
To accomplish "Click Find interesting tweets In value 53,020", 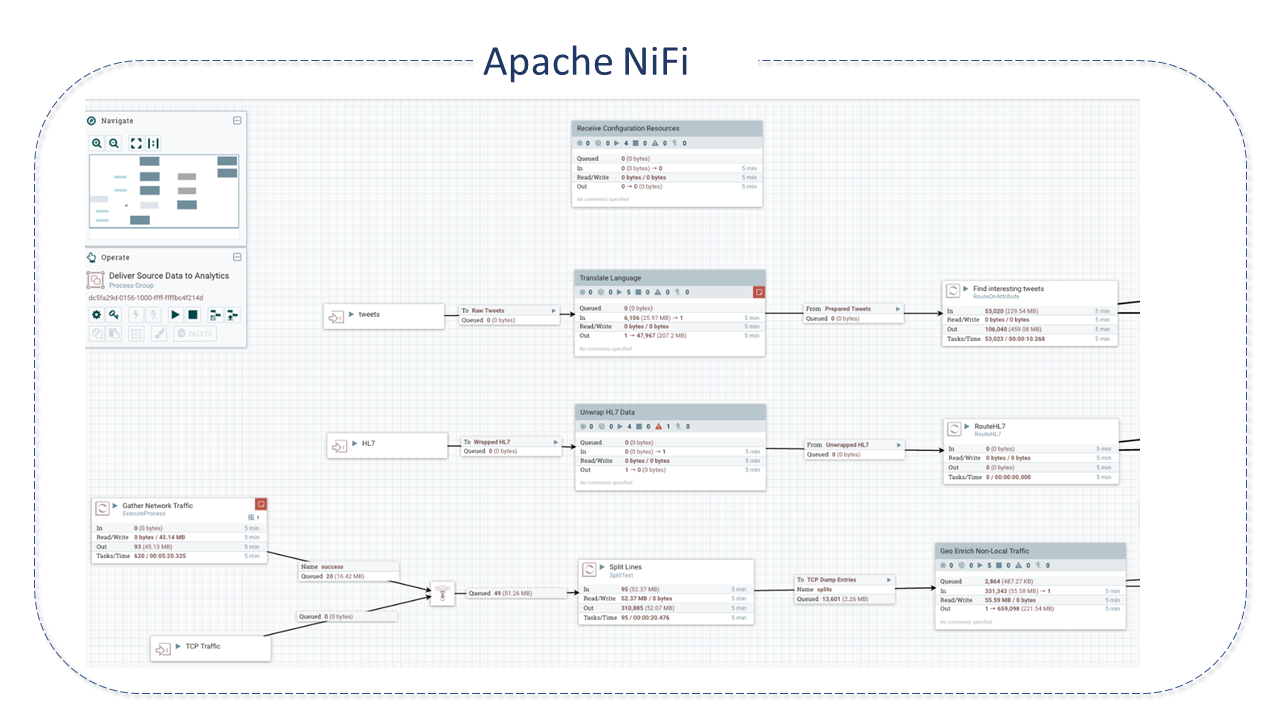I will (x=994, y=311).
